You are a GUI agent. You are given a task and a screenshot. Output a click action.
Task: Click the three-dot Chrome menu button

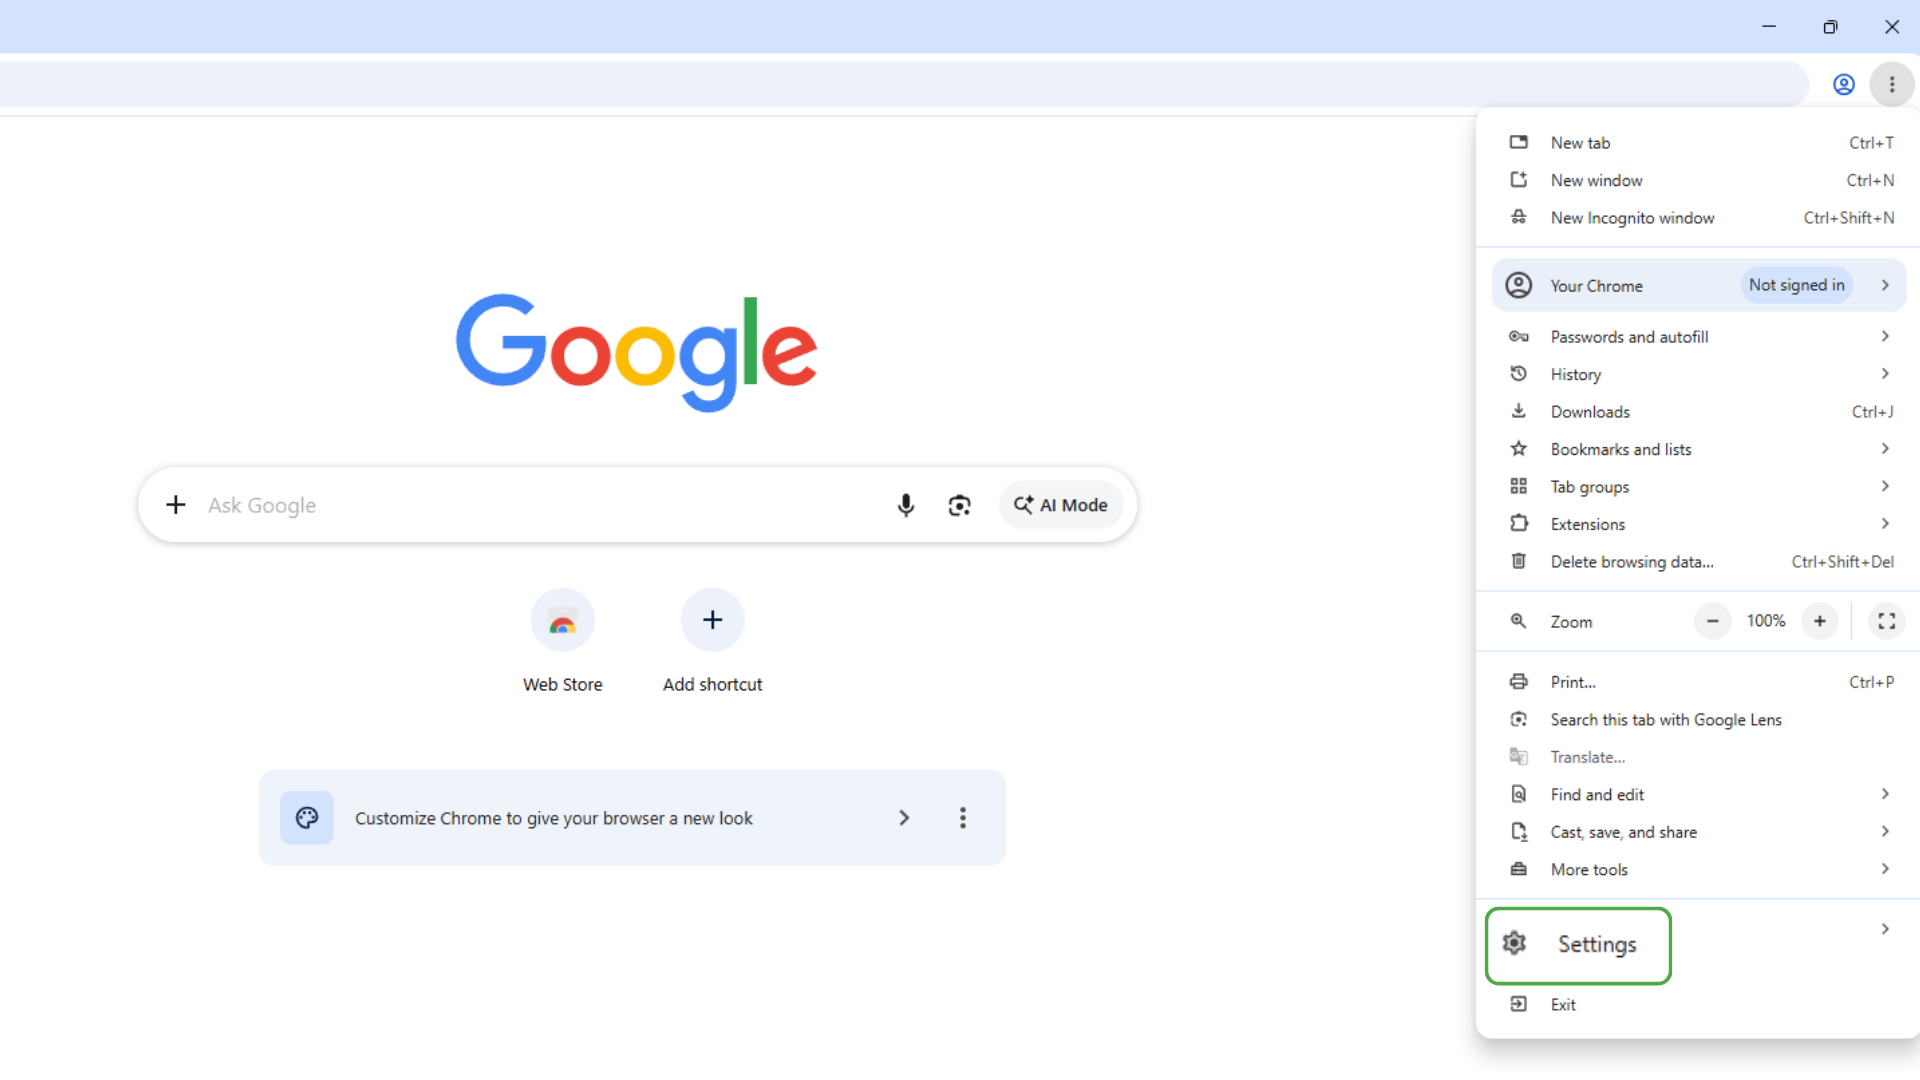pyautogui.click(x=1891, y=85)
